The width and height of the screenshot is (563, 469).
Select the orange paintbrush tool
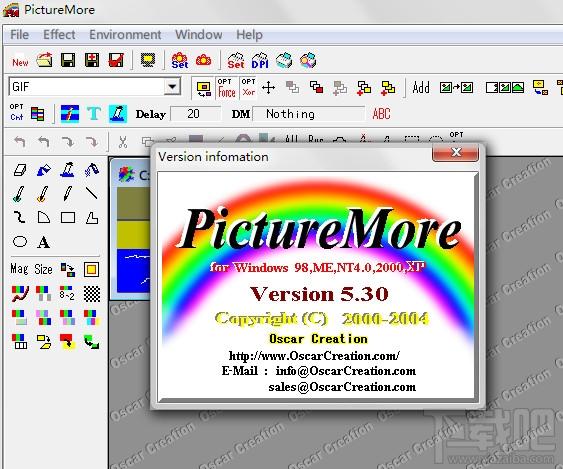43,194
